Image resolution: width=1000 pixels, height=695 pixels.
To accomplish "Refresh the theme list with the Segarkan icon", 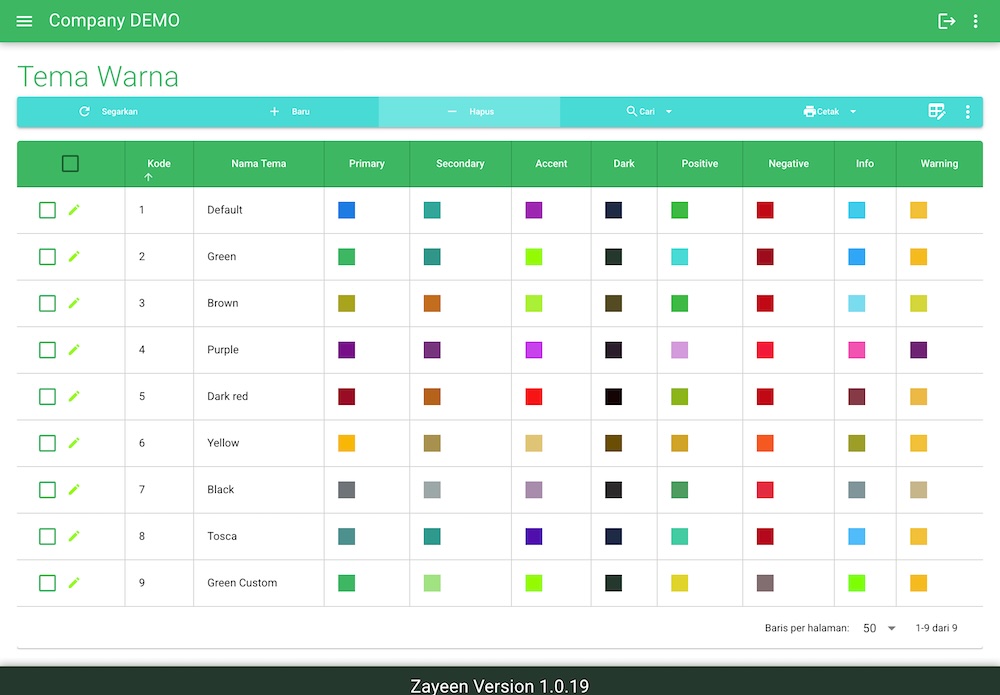I will 84,111.
